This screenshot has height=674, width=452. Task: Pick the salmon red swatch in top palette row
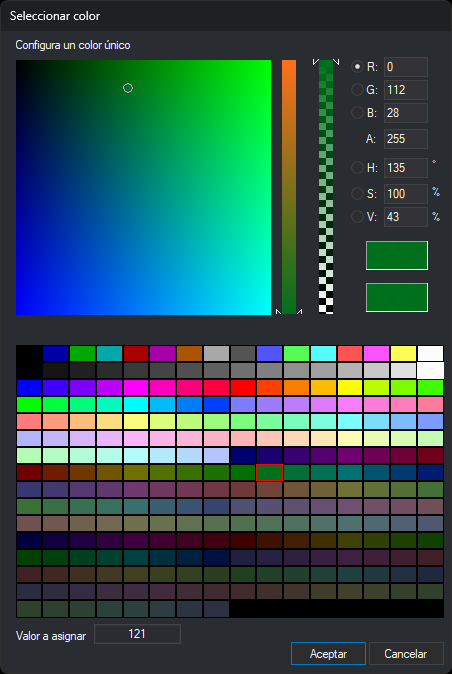click(350, 354)
